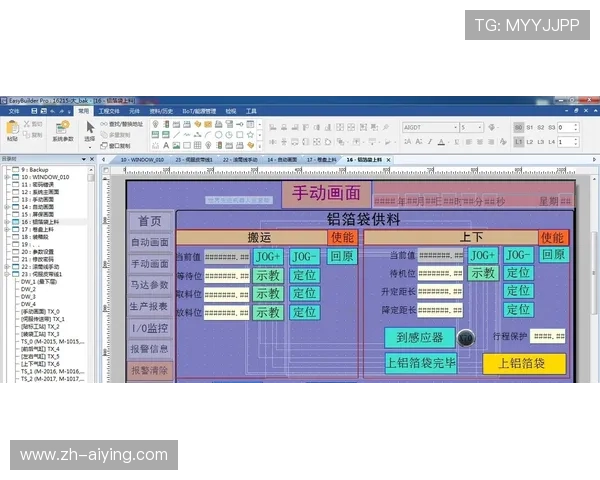Click Window Copy (窗口复制) command
Image resolution: width=600 pixels, height=480 pixels.
click(x=116, y=146)
